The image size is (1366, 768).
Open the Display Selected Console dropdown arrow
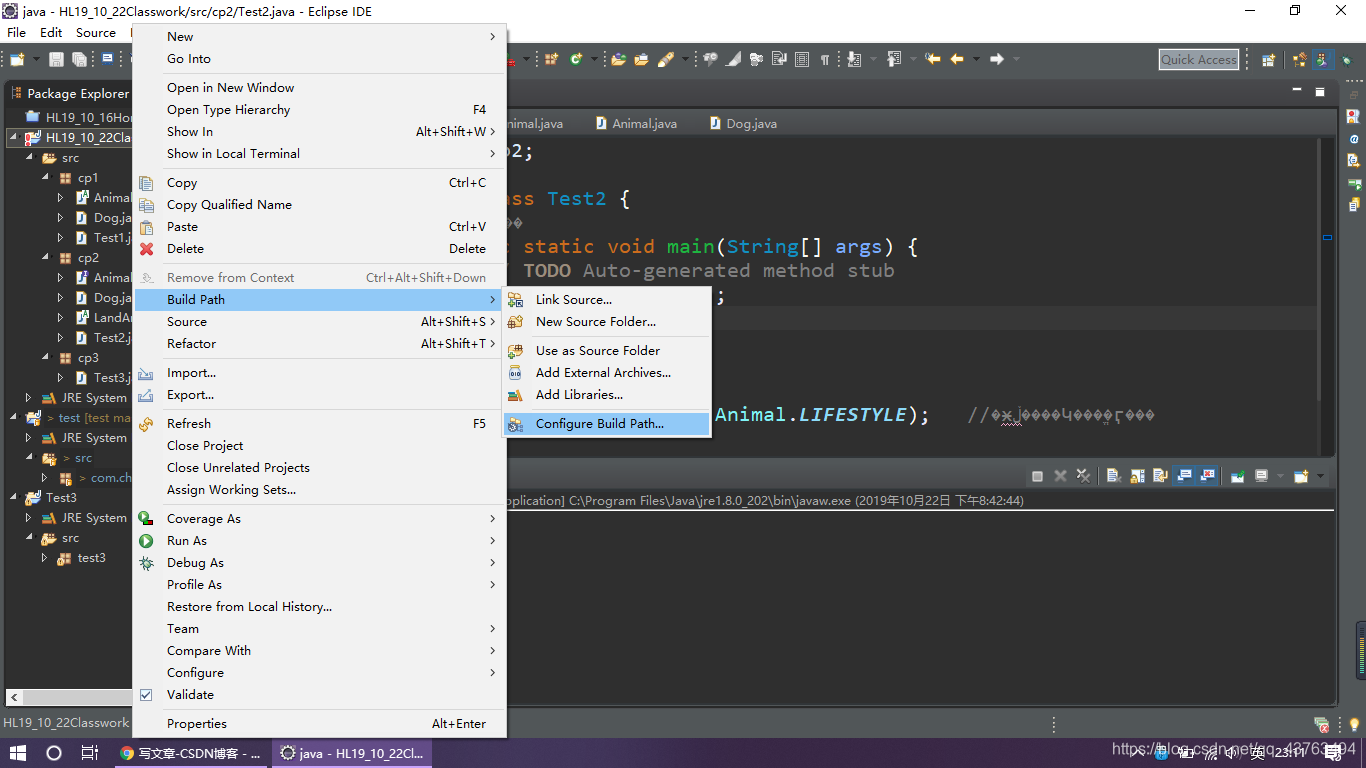point(1280,476)
